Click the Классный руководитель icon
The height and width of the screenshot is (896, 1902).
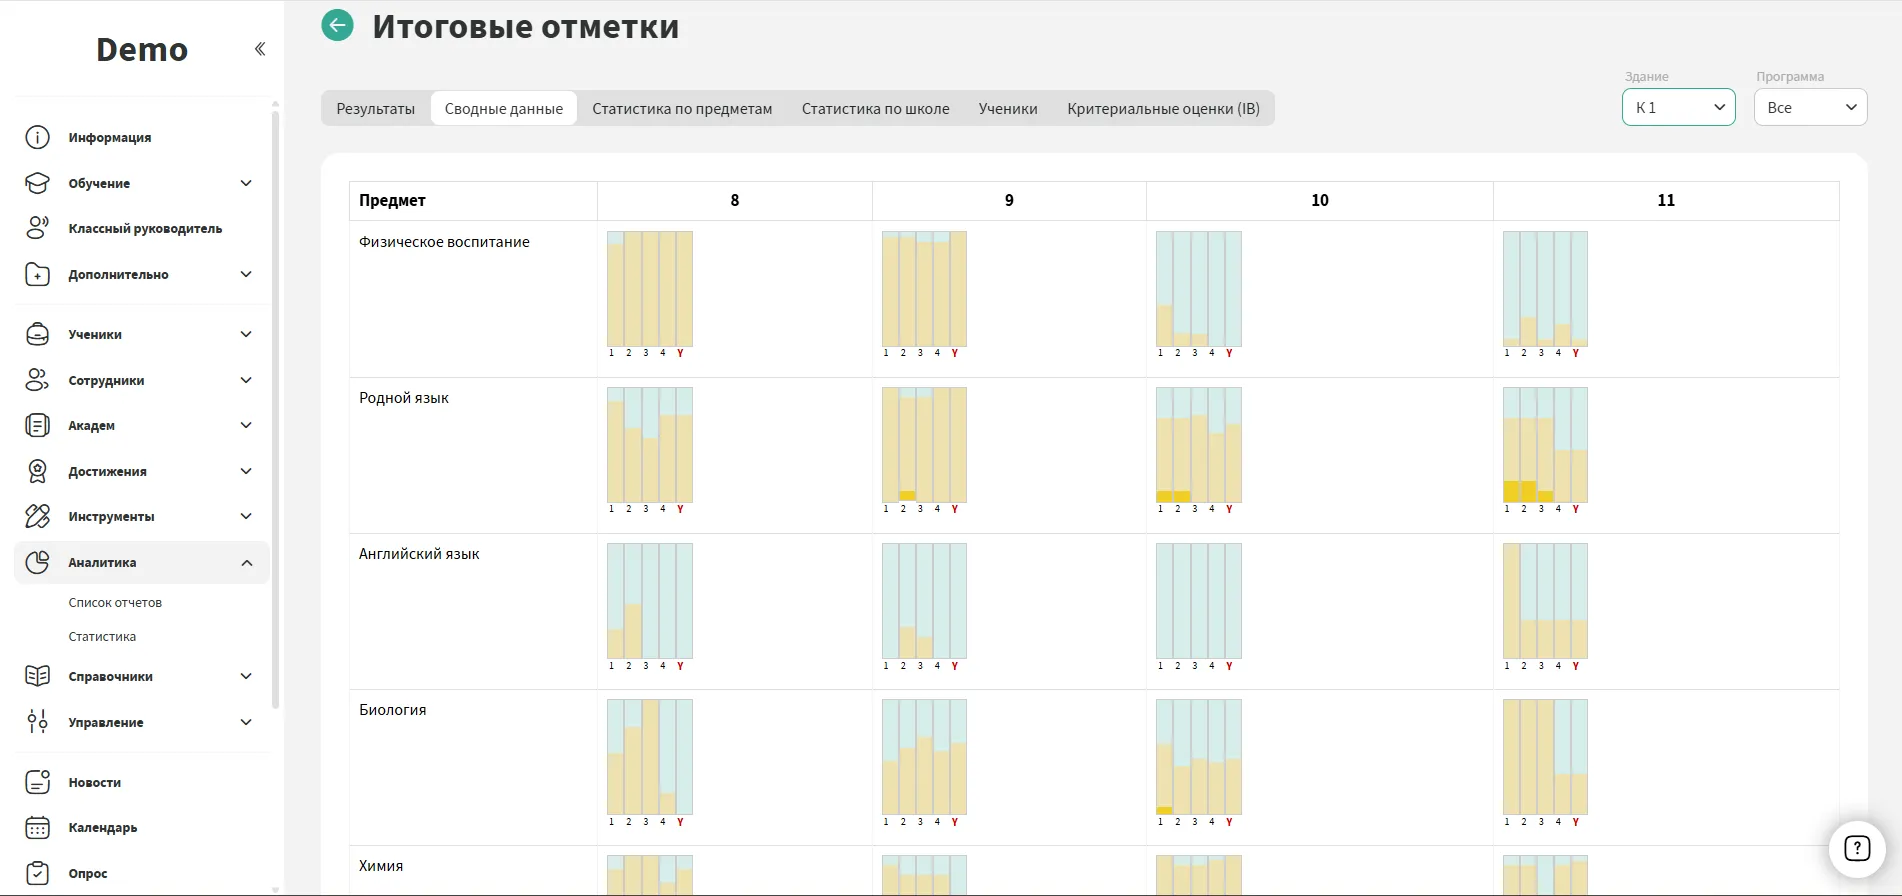coord(37,228)
